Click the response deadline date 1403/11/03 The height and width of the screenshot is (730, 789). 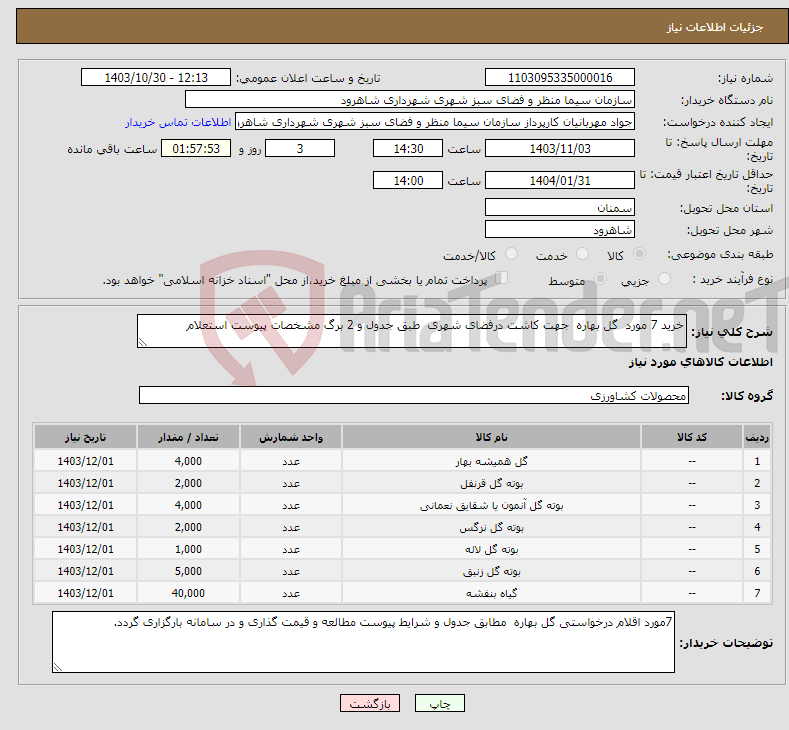pyautogui.click(x=560, y=148)
